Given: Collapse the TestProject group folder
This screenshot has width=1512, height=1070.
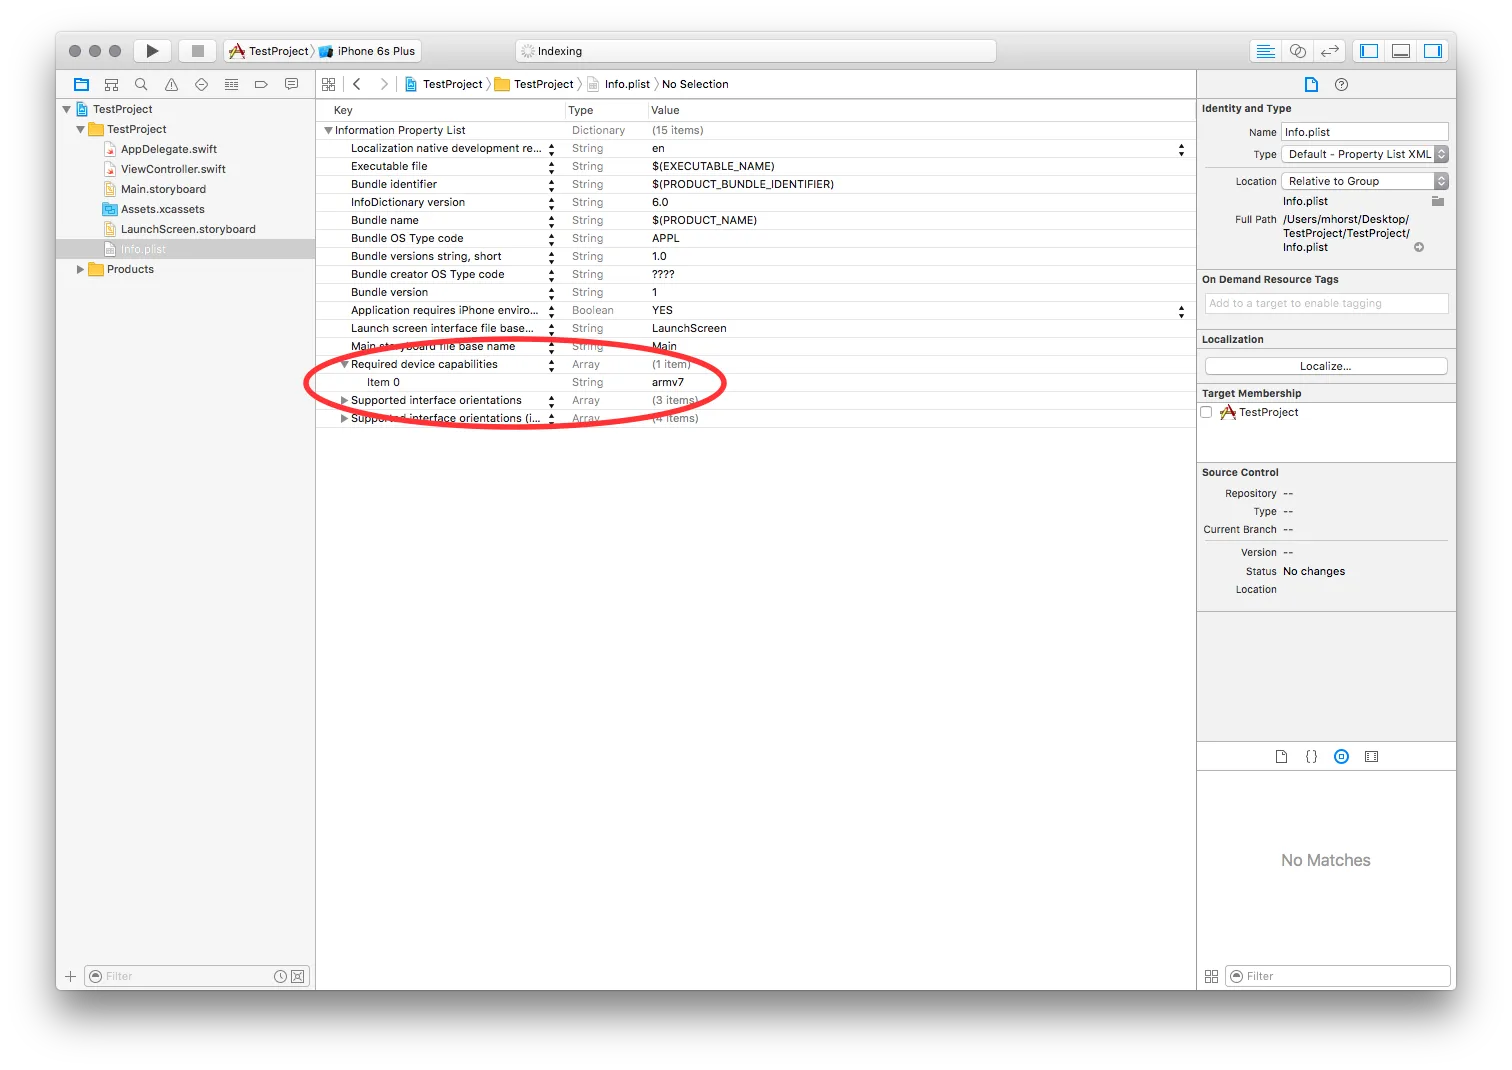Looking at the screenshot, I should pyautogui.click(x=81, y=129).
